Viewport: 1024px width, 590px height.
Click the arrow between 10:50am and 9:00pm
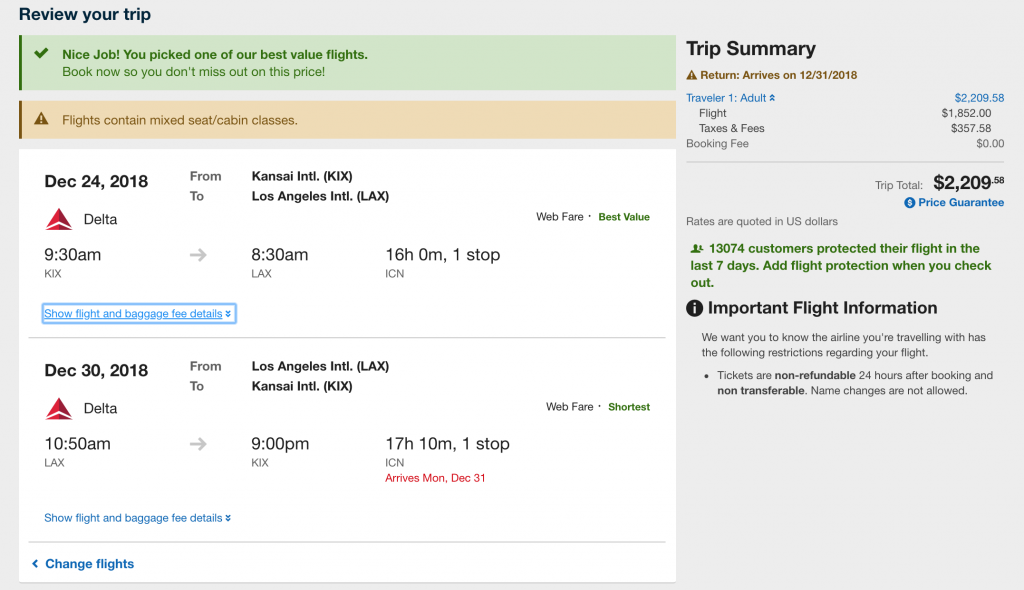[198, 444]
